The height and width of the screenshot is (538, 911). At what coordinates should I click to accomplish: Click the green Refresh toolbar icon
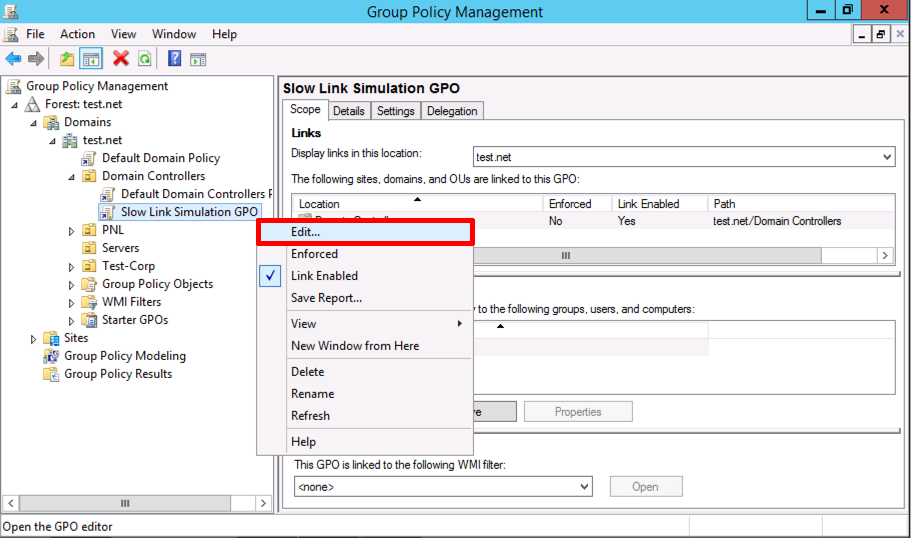tap(145, 59)
